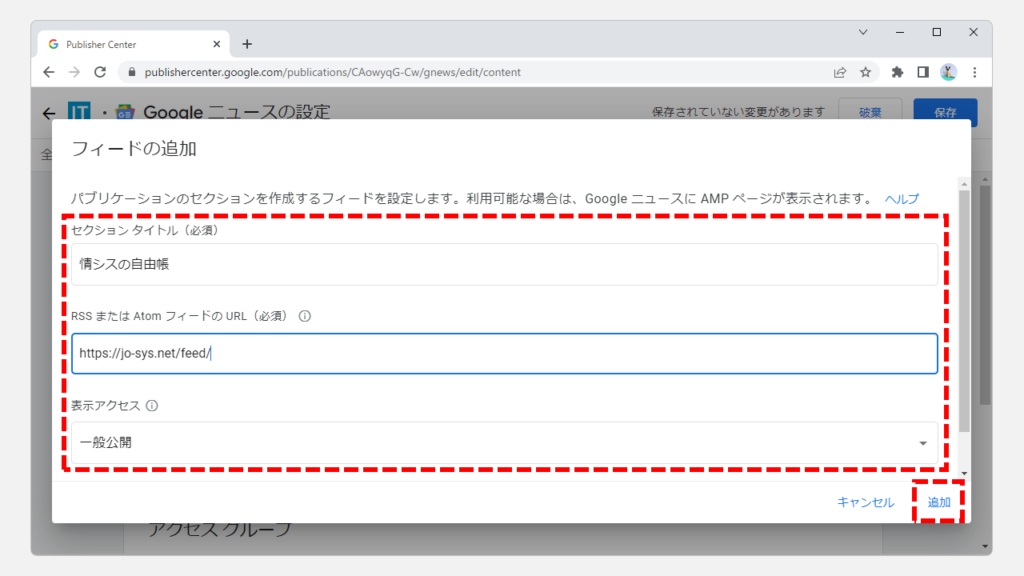This screenshot has width=1024, height=576.
Task: Click info icon beside RSS feed URL label
Action: click(x=305, y=316)
